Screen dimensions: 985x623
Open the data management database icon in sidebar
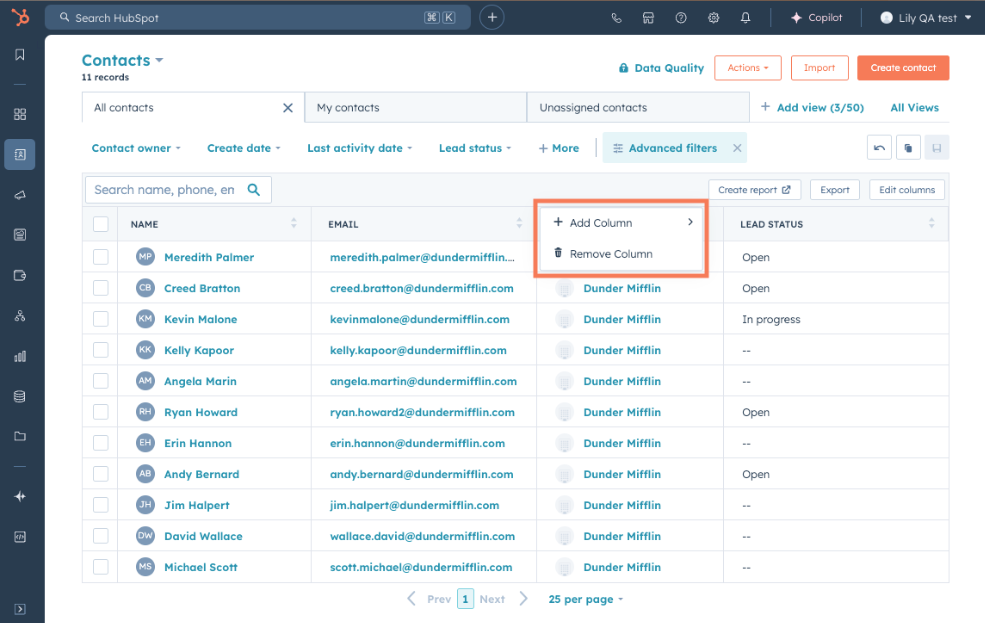[20, 396]
